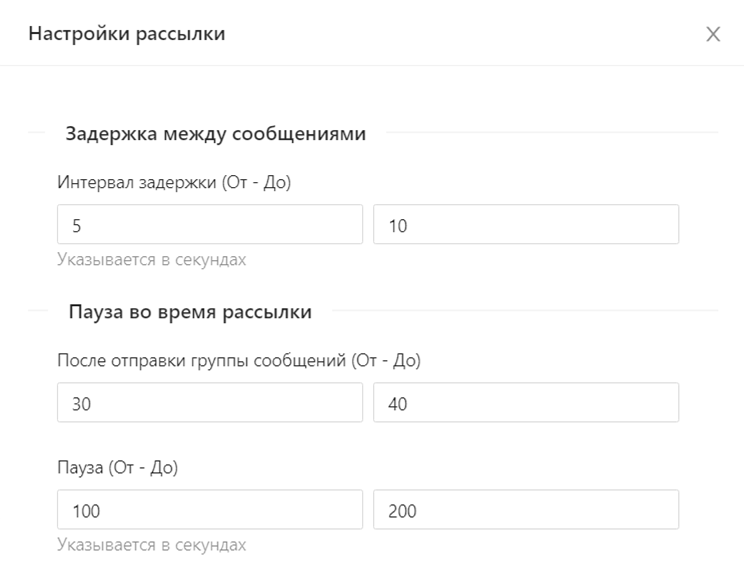Click the divider line right of Задержка между сообщениями

[x=550, y=132]
